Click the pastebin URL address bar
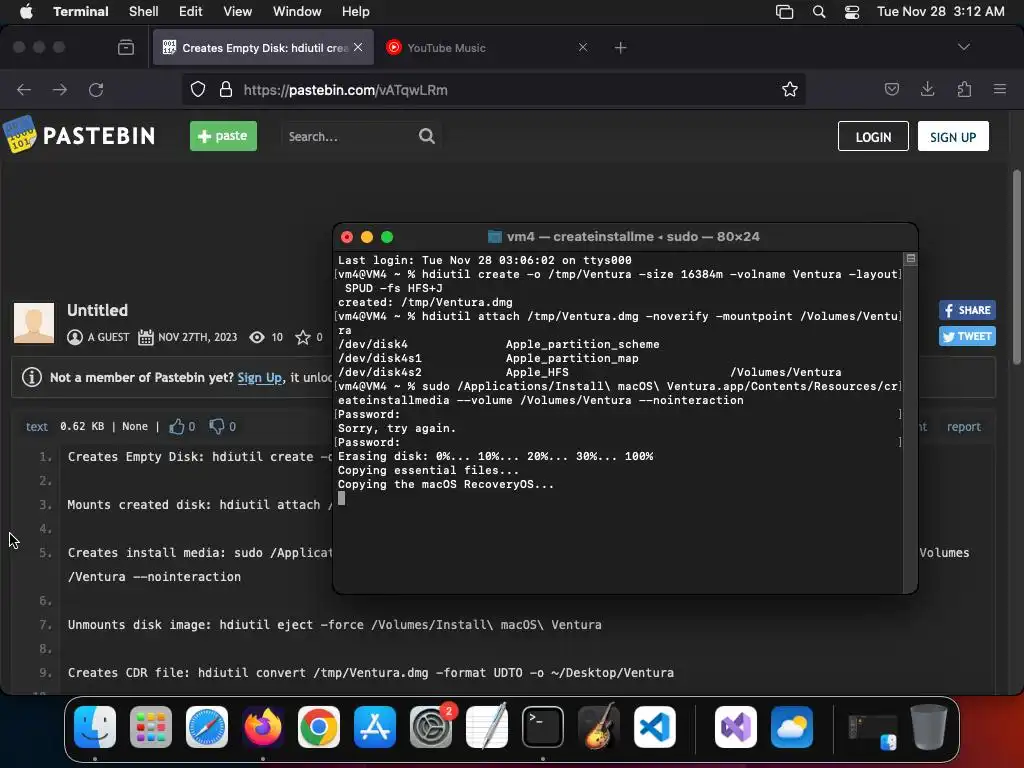Screen dimensions: 1024x768 [x=493, y=89]
